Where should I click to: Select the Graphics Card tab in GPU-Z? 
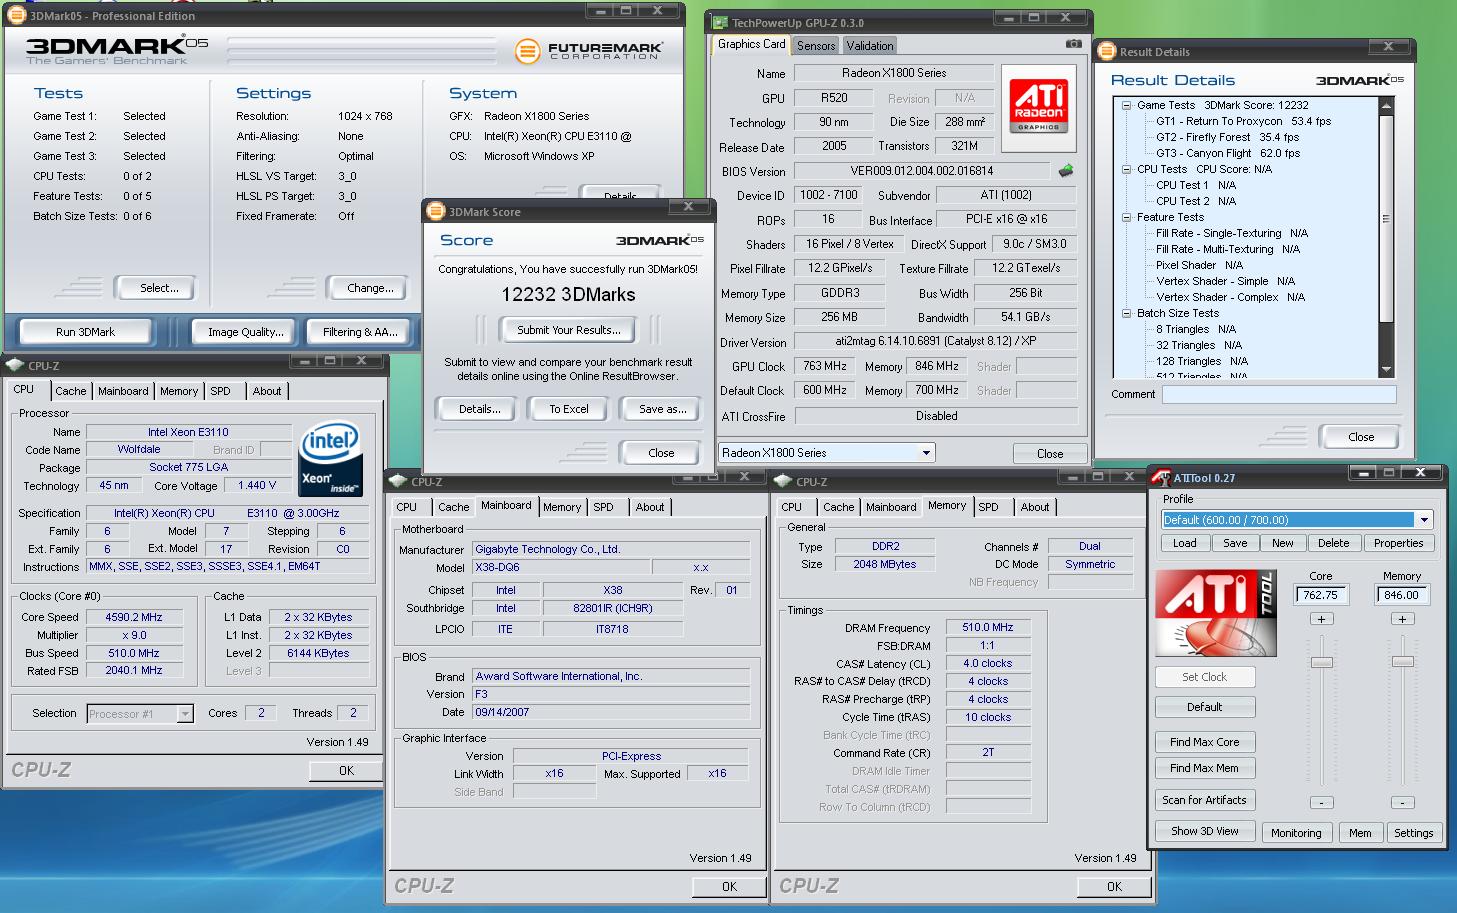point(752,44)
